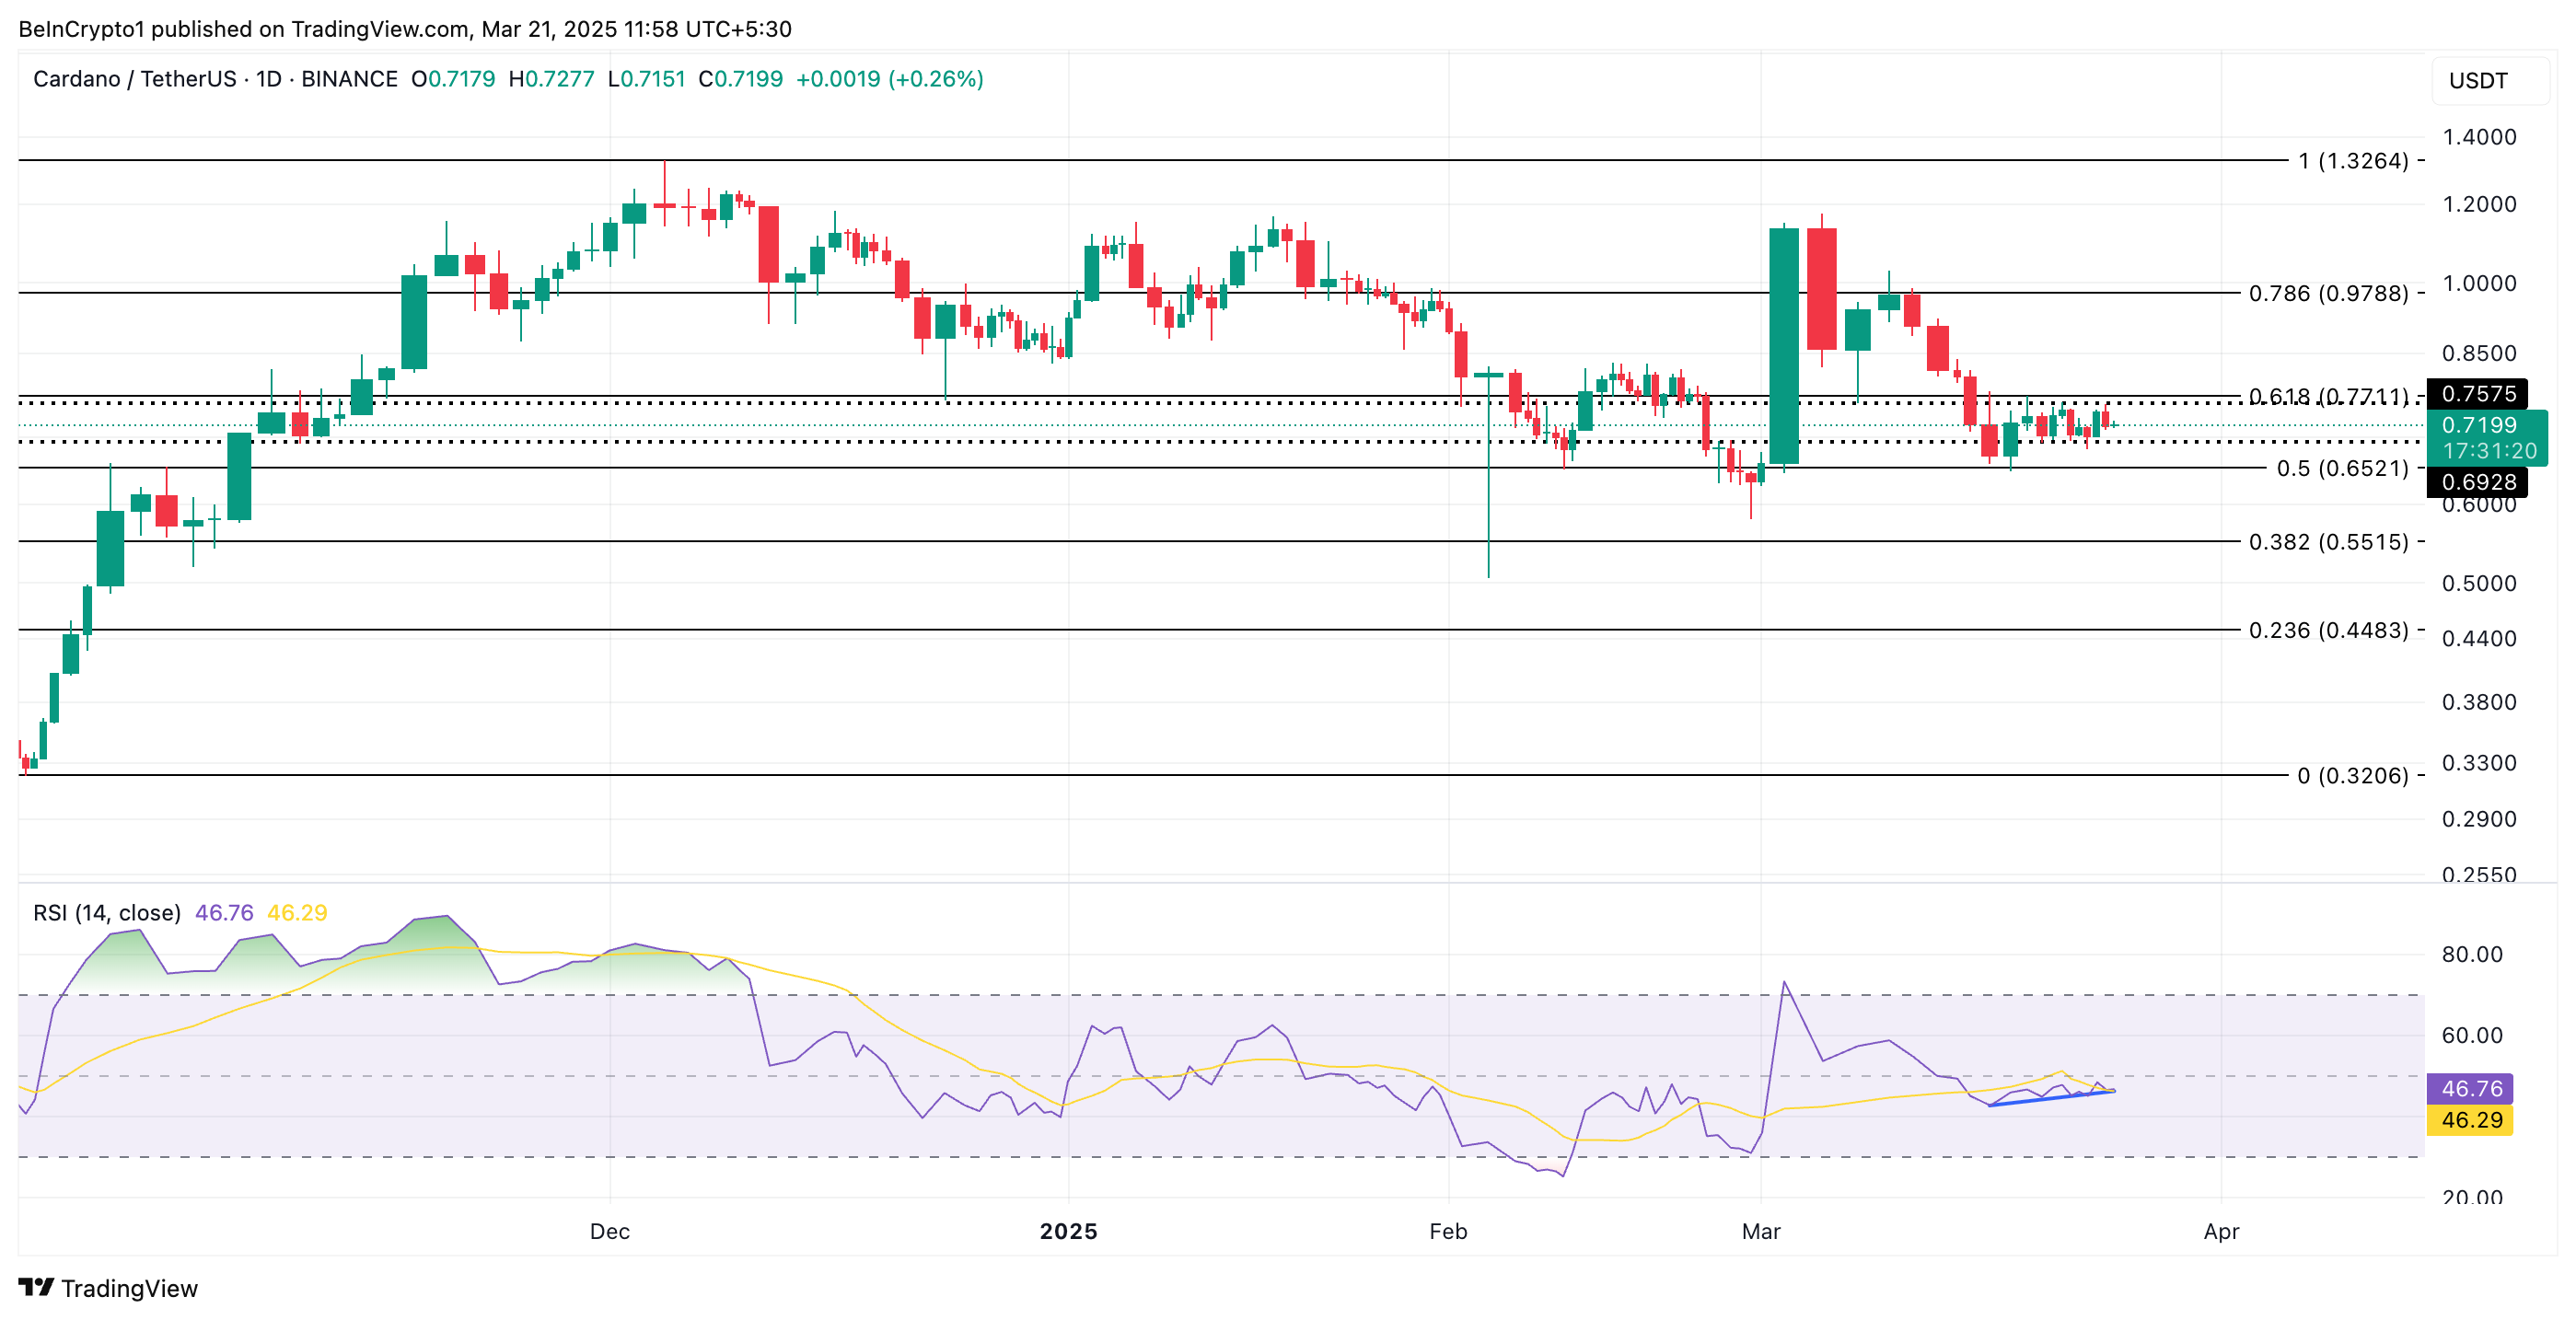
Task: Click the RSI (14, close) indicator label
Action: click(x=107, y=912)
